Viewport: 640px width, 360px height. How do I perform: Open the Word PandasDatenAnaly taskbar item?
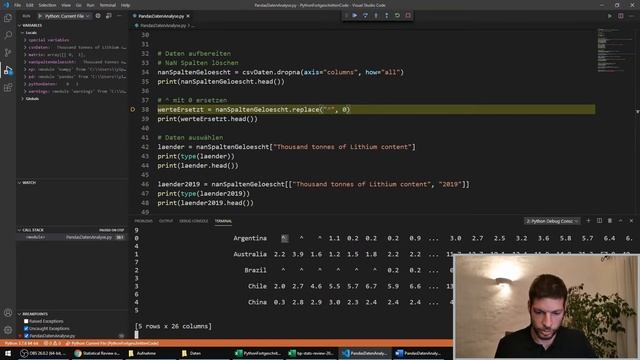[x=419, y=353]
